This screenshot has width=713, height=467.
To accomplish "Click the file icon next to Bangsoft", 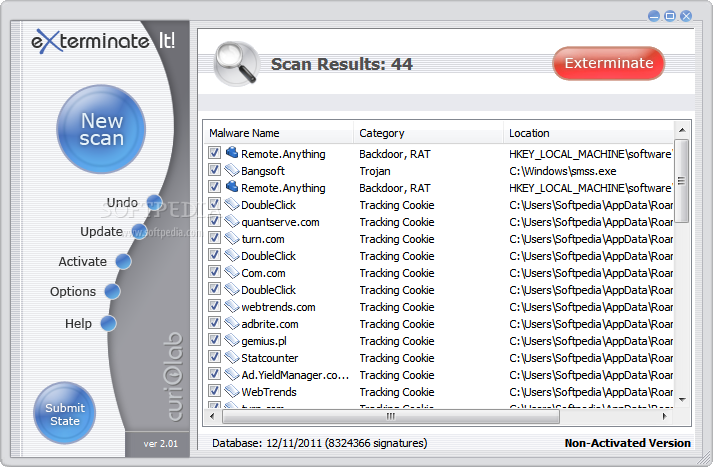I will (232, 170).
